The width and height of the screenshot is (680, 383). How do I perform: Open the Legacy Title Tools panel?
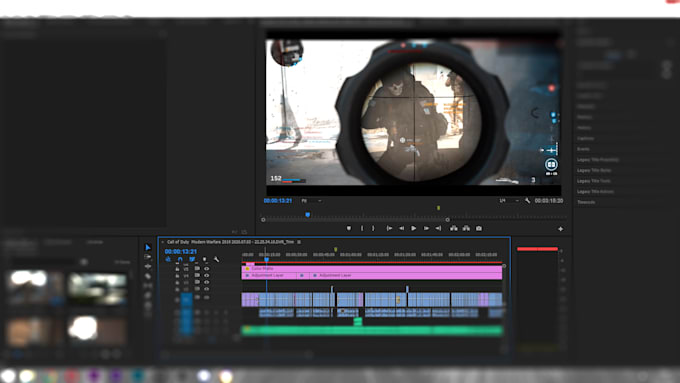(x=593, y=181)
